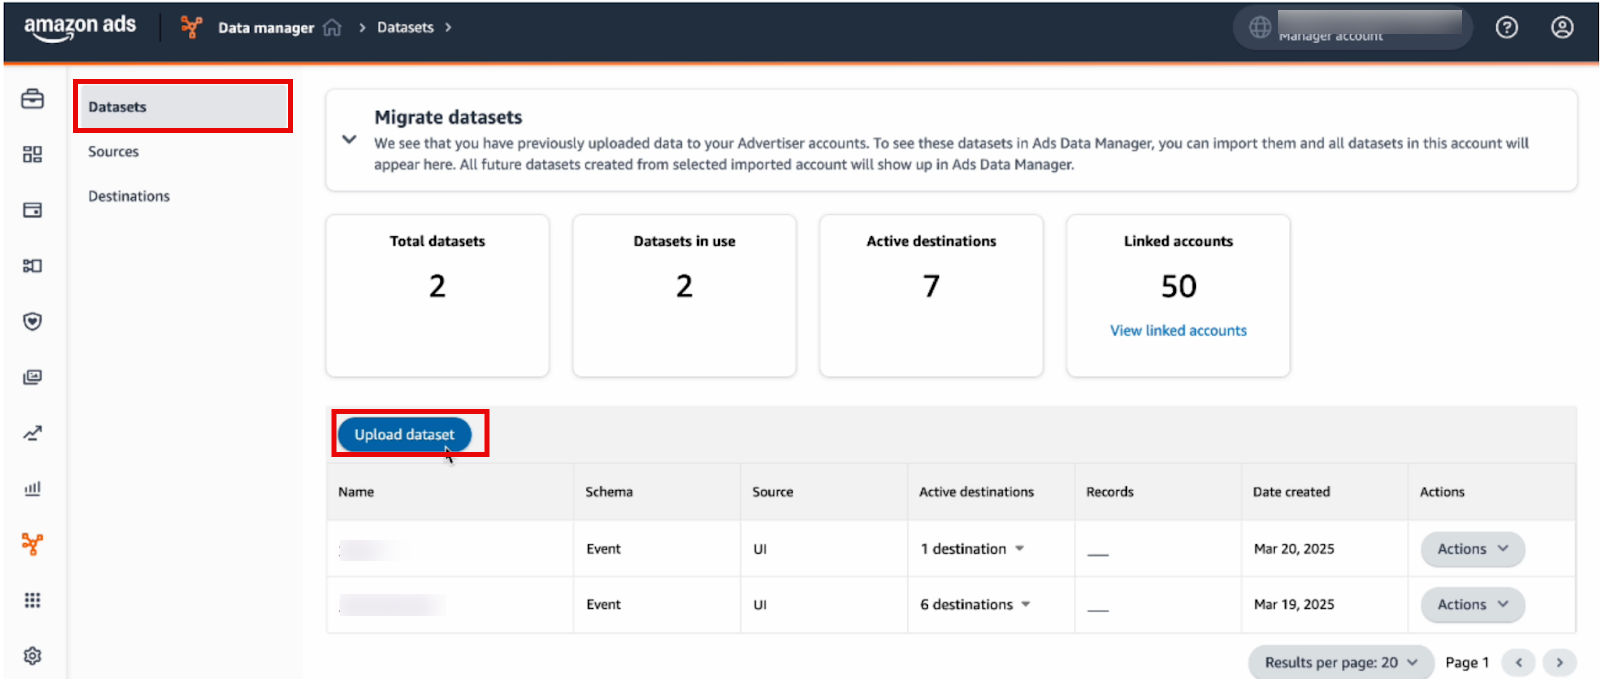Change Results per page dropdown
The height and width of the screenshot is (679, 1600).
[1340, 662]
